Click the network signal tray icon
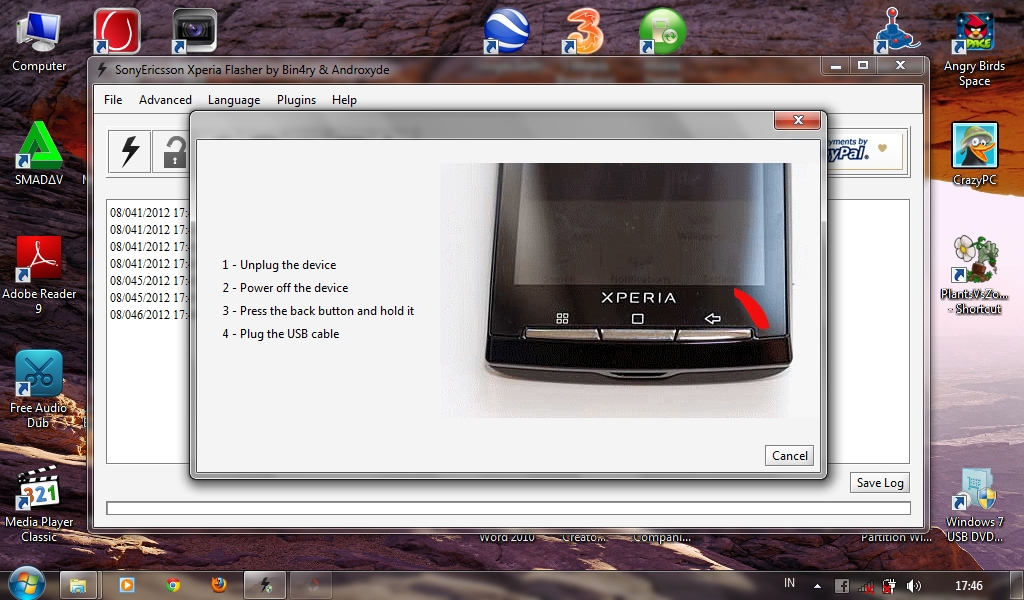Viewport: 1024px width, 600px height. [x=865, y=586]
